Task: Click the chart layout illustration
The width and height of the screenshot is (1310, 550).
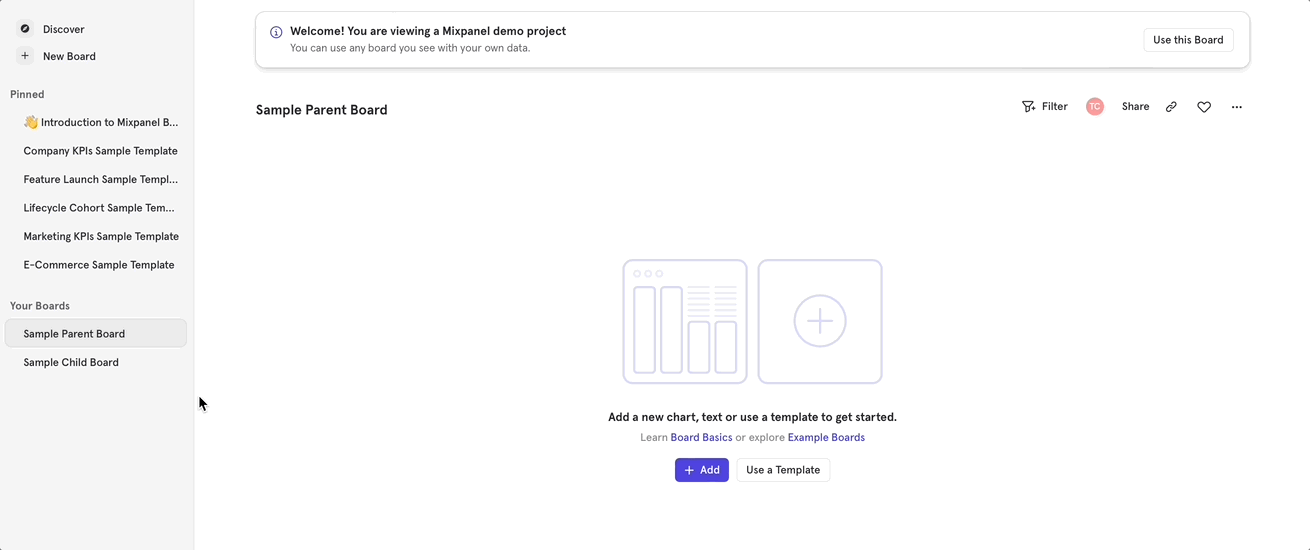Action: (x=685, y=321)
